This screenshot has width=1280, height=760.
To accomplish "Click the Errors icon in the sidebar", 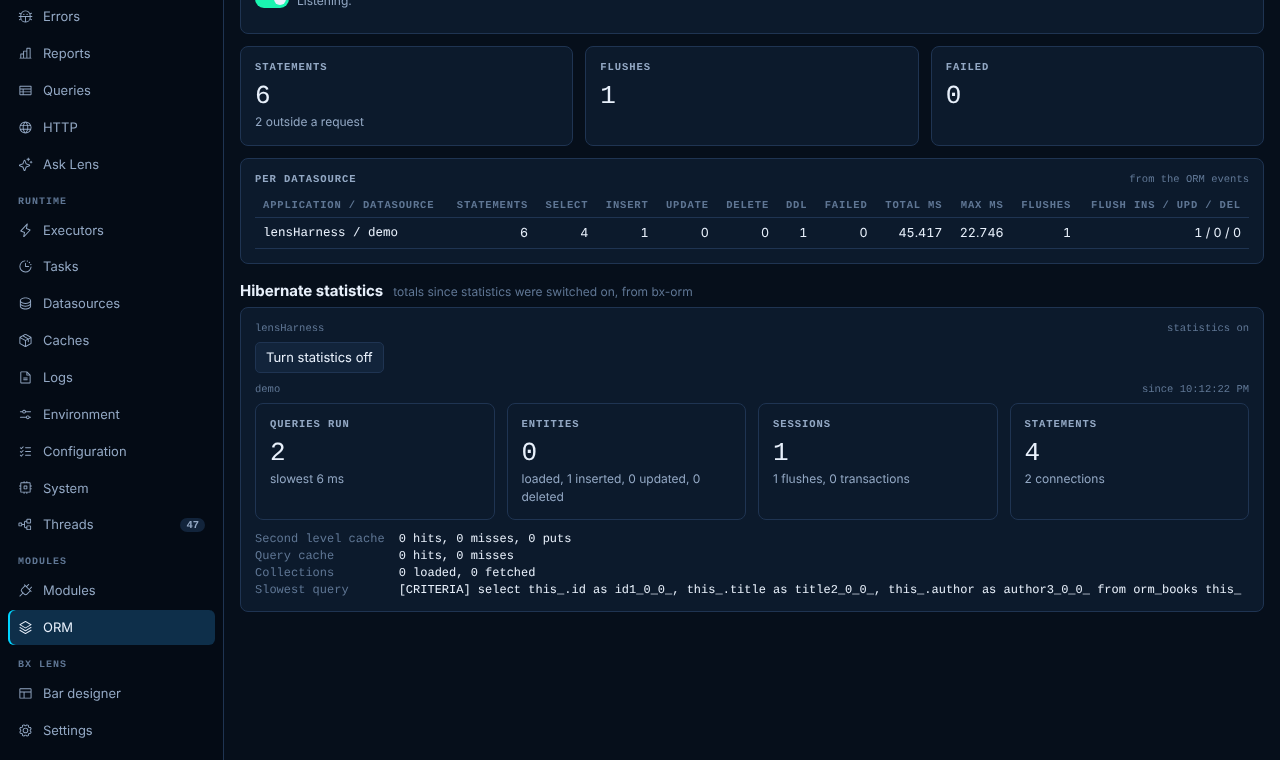I will coord(25,17).
